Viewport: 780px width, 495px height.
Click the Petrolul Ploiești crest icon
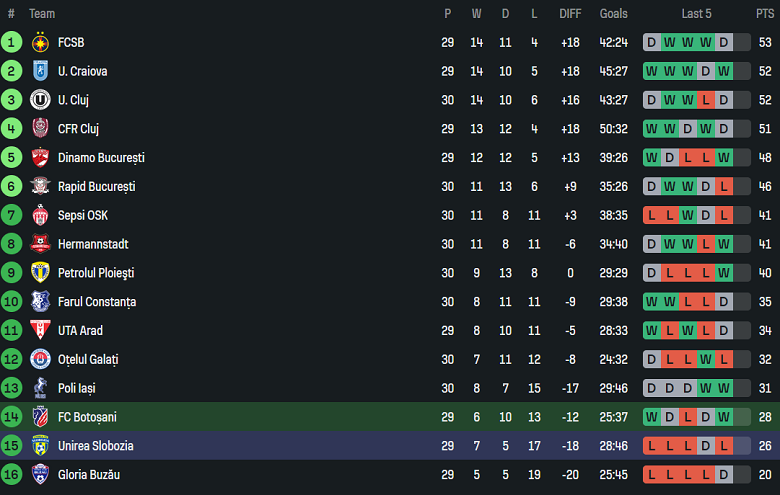coord(40,273)
